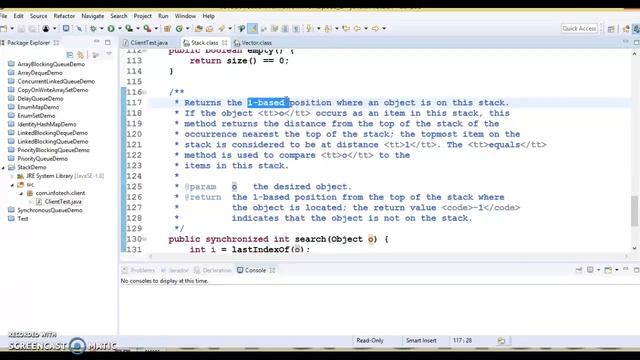Click the Debug bug icon in toolbar
This screenshot has height=360, width=640.
pos(93,29)
